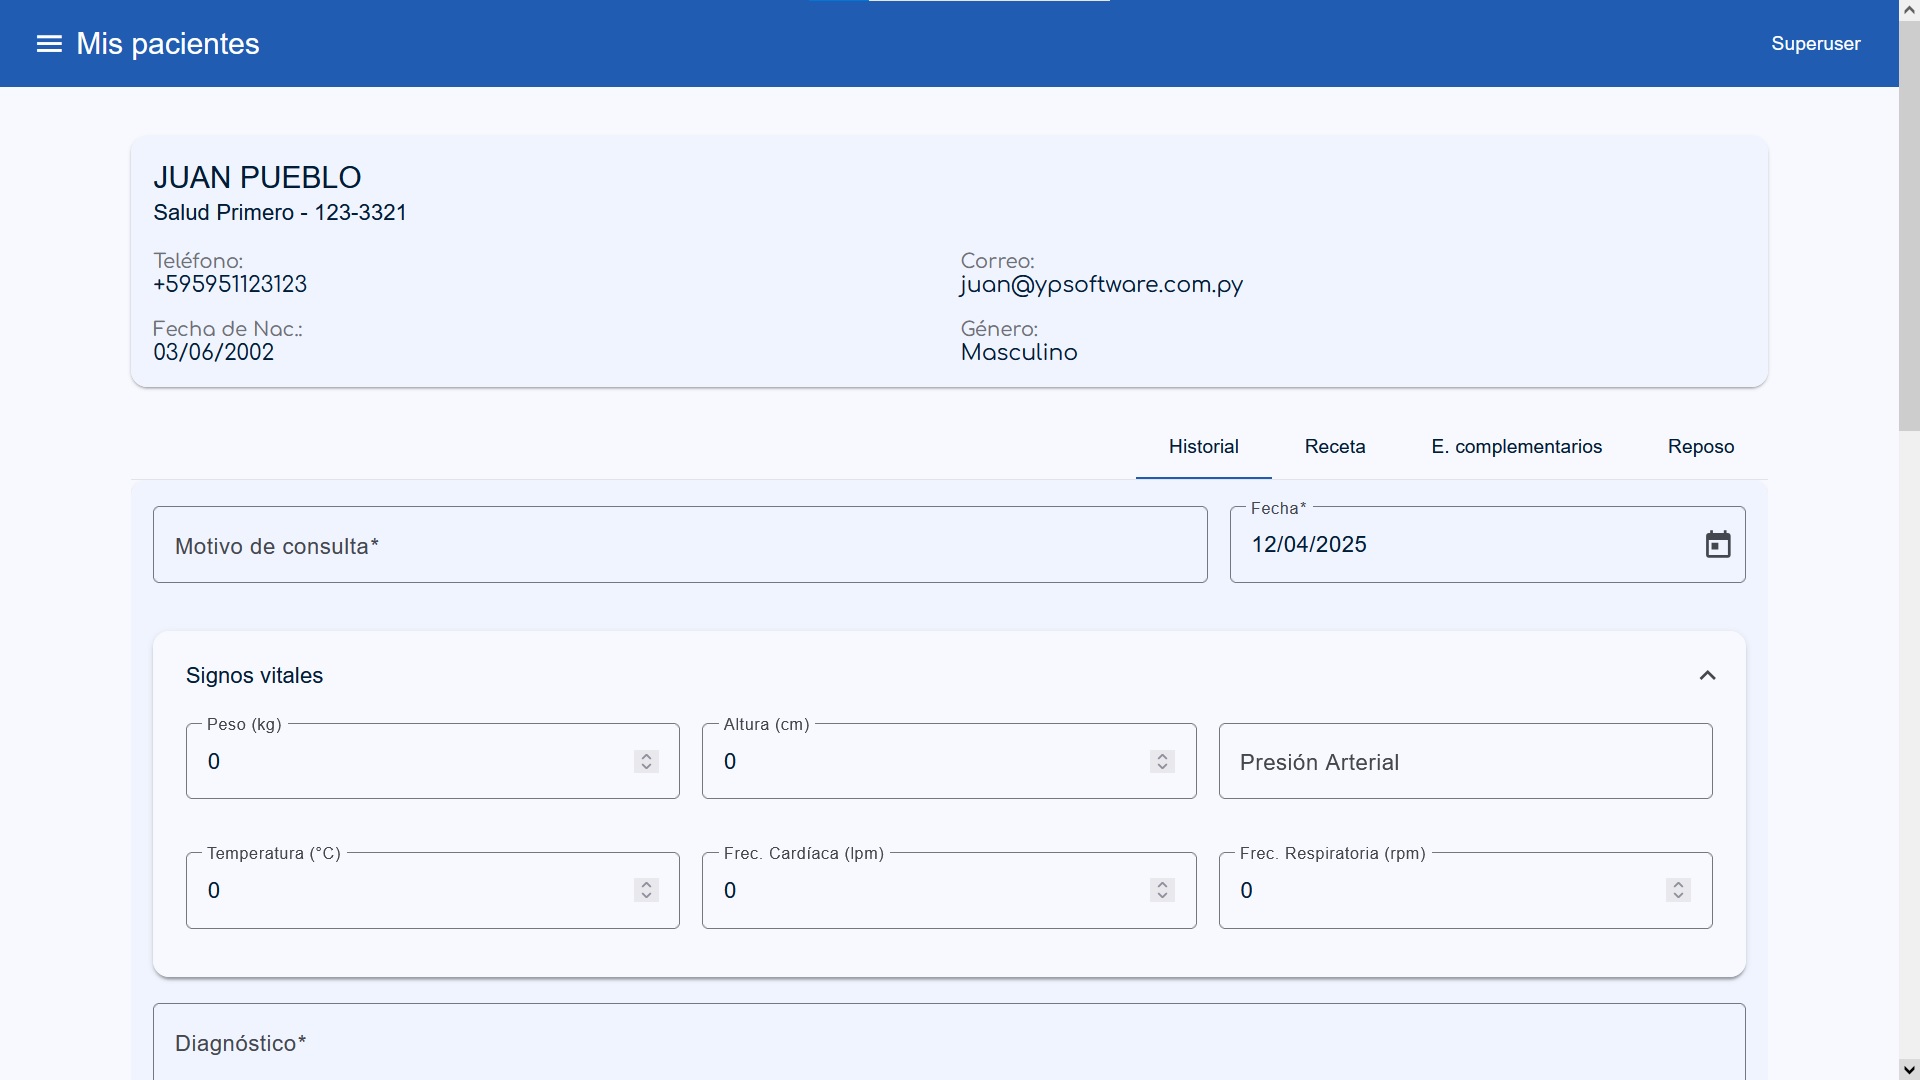Focus the Presión Arterial field
1920x1080 pixels.
coord(1465,762)
